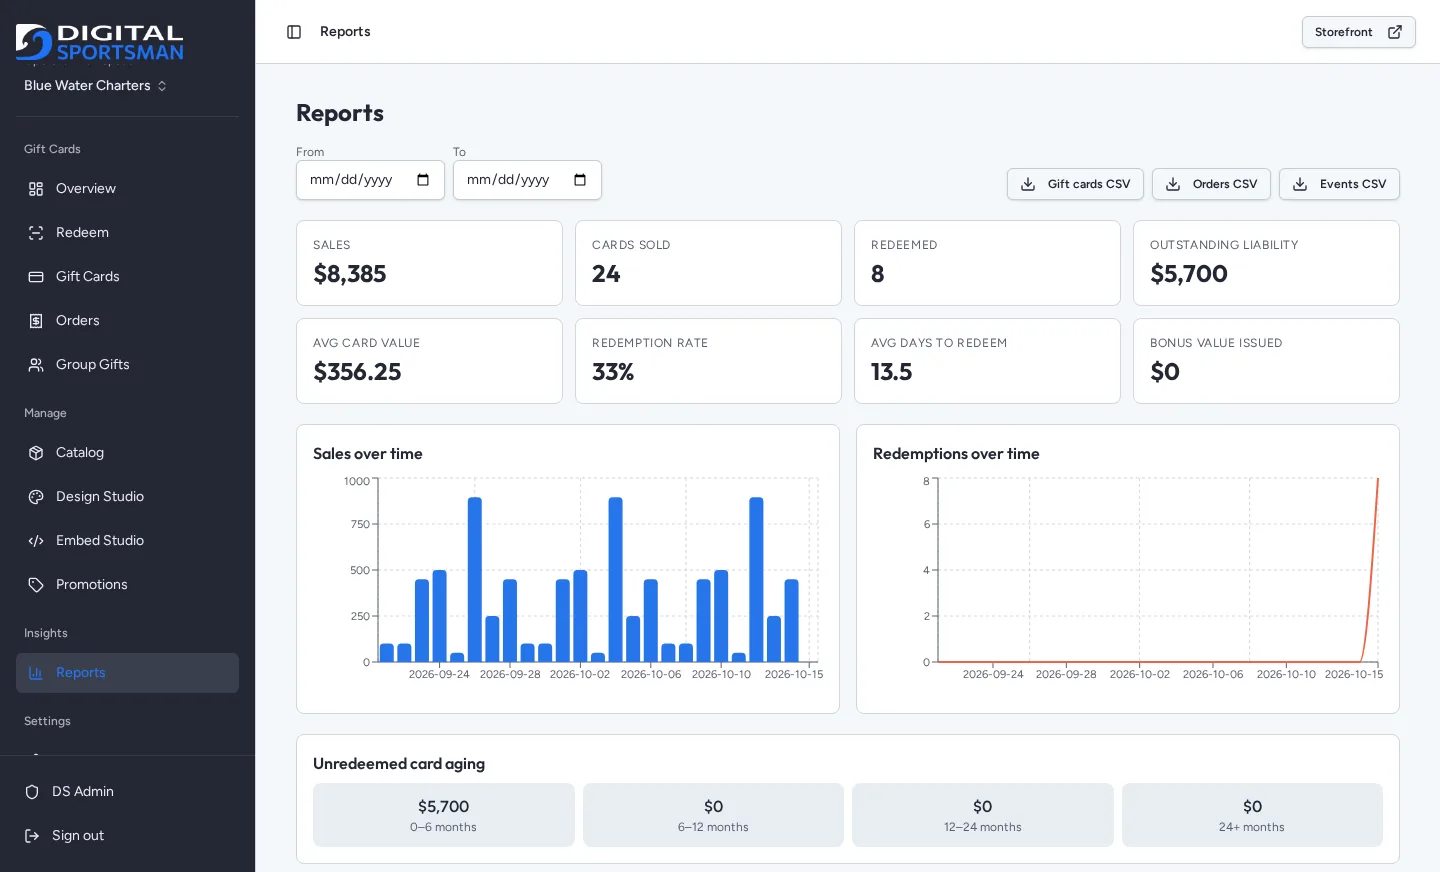Screen dimensions: 1440x872
Task: Click the Design Studio palette icon
Action: pos(36,497)
